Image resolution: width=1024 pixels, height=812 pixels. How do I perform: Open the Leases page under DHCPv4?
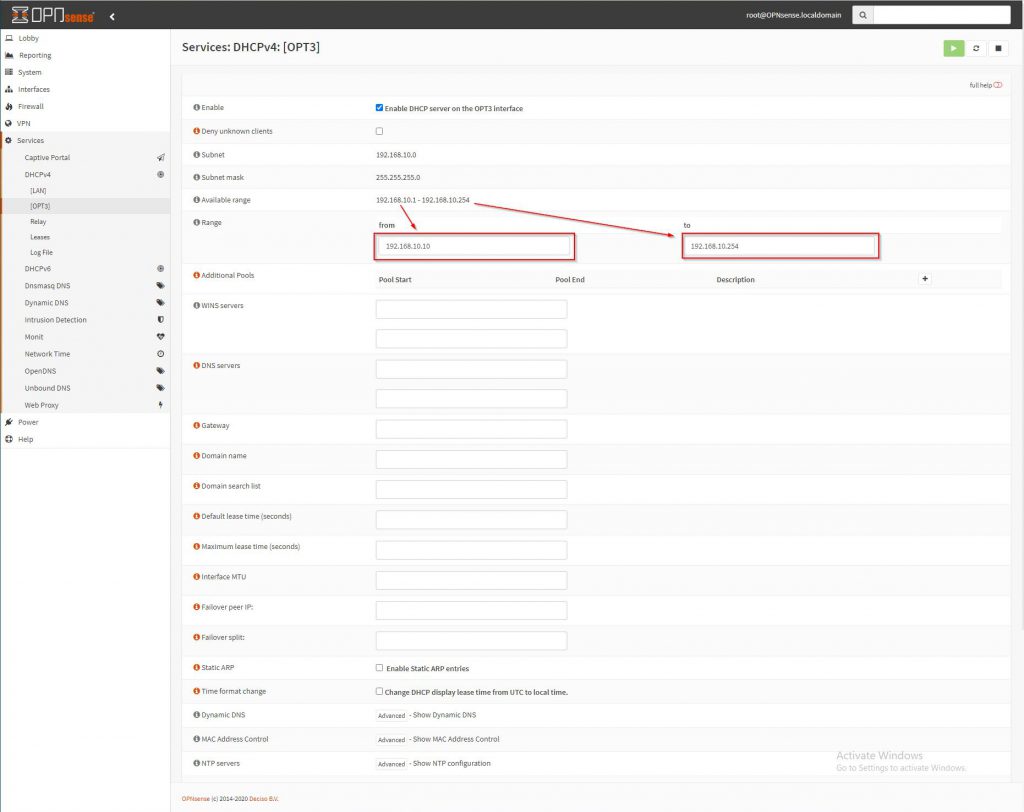(x=40, y=237)
